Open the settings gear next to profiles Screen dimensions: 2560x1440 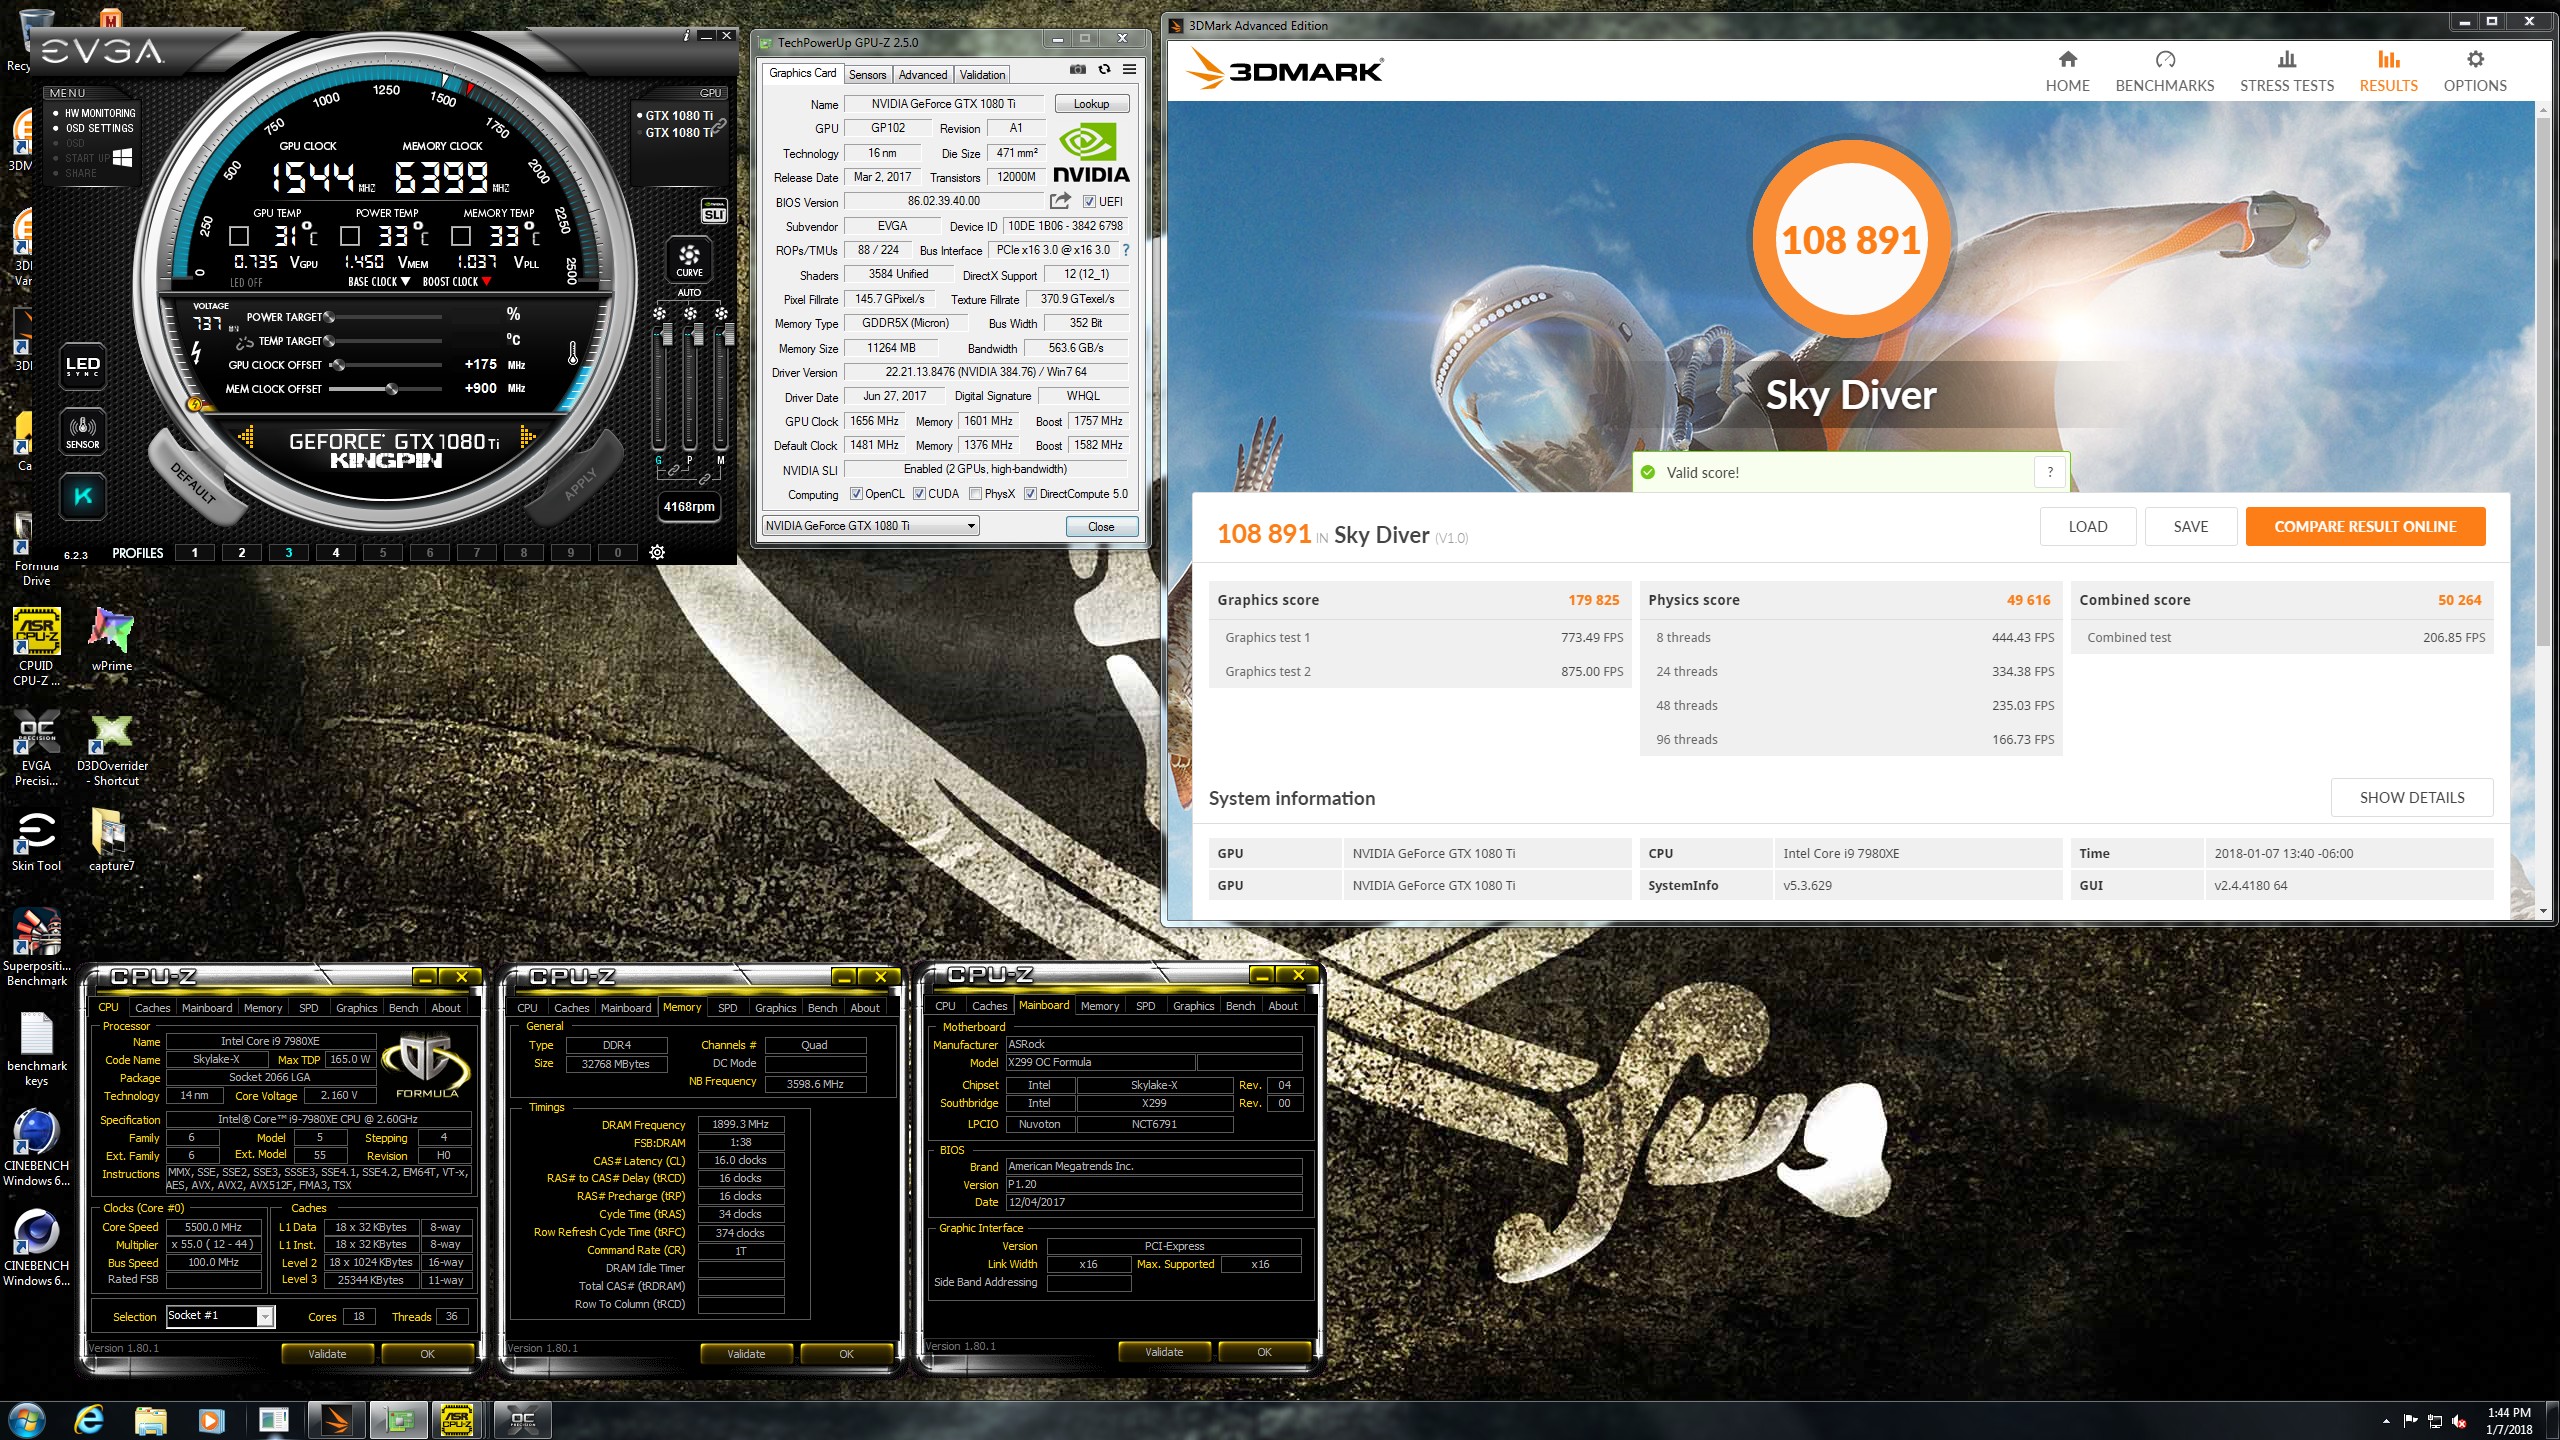657,552
